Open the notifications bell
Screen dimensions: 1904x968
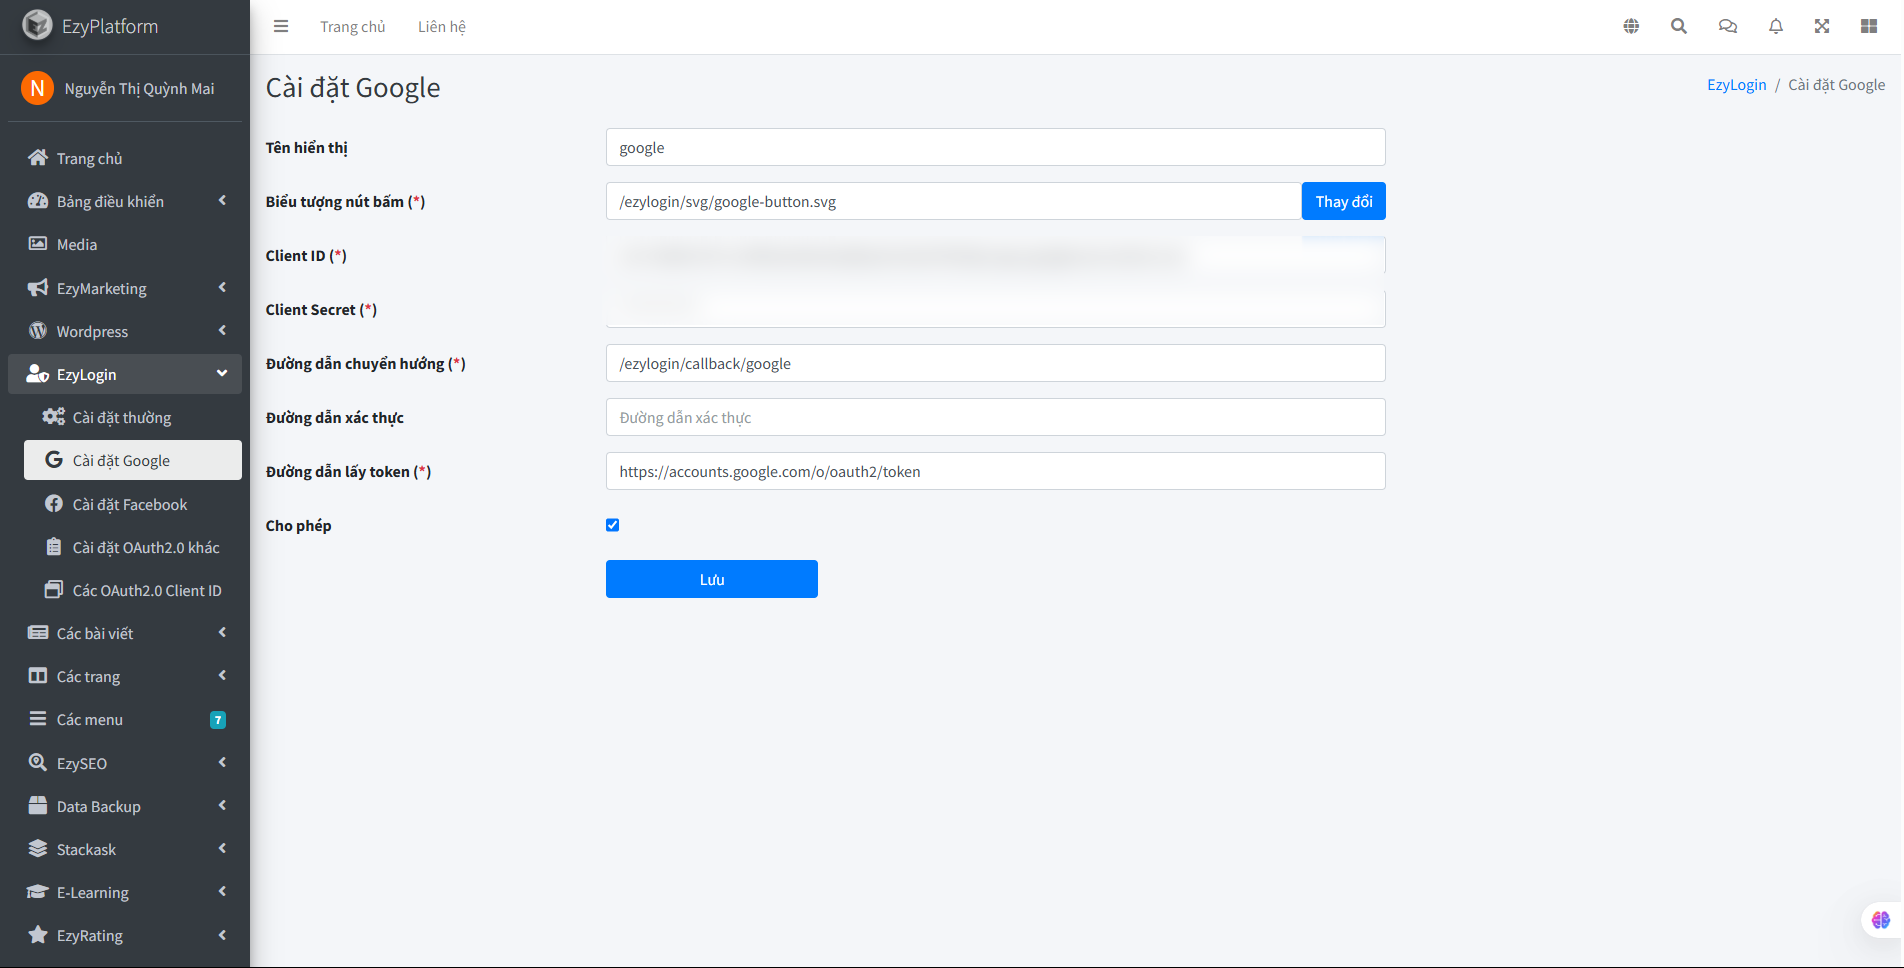pyautogui.click(x=1776, y=26)
